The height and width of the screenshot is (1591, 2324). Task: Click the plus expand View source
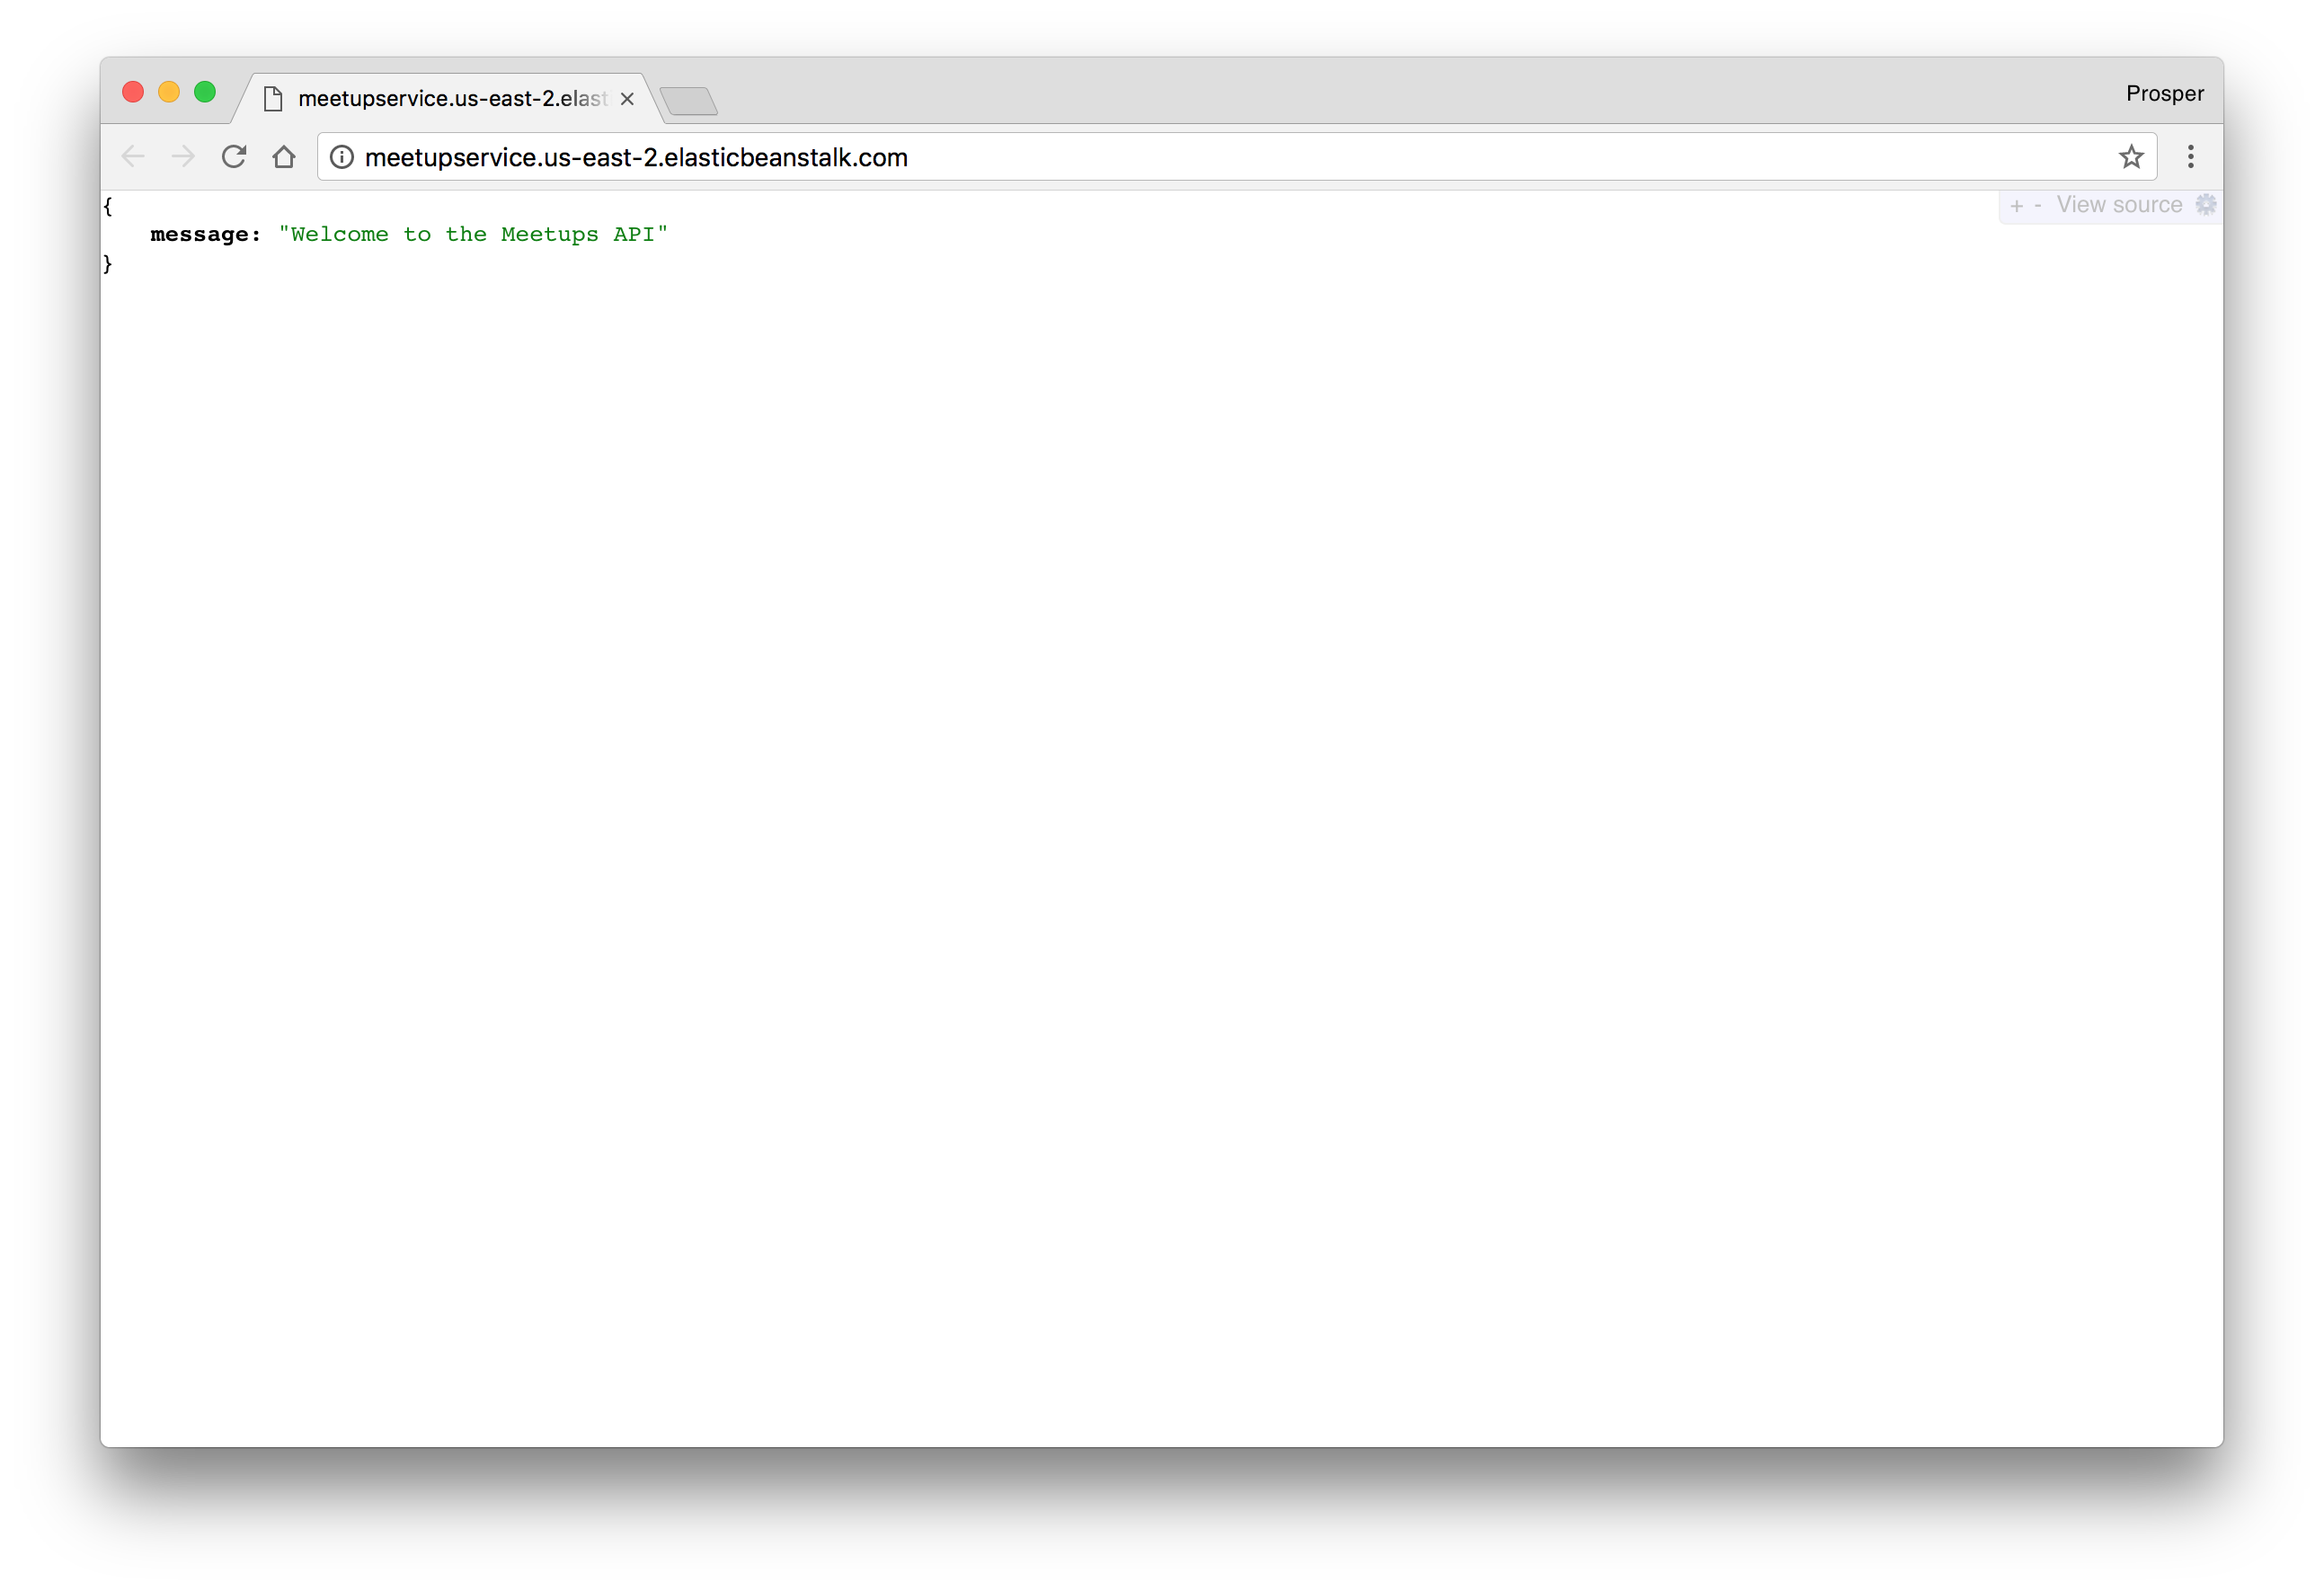[2015, 205]
